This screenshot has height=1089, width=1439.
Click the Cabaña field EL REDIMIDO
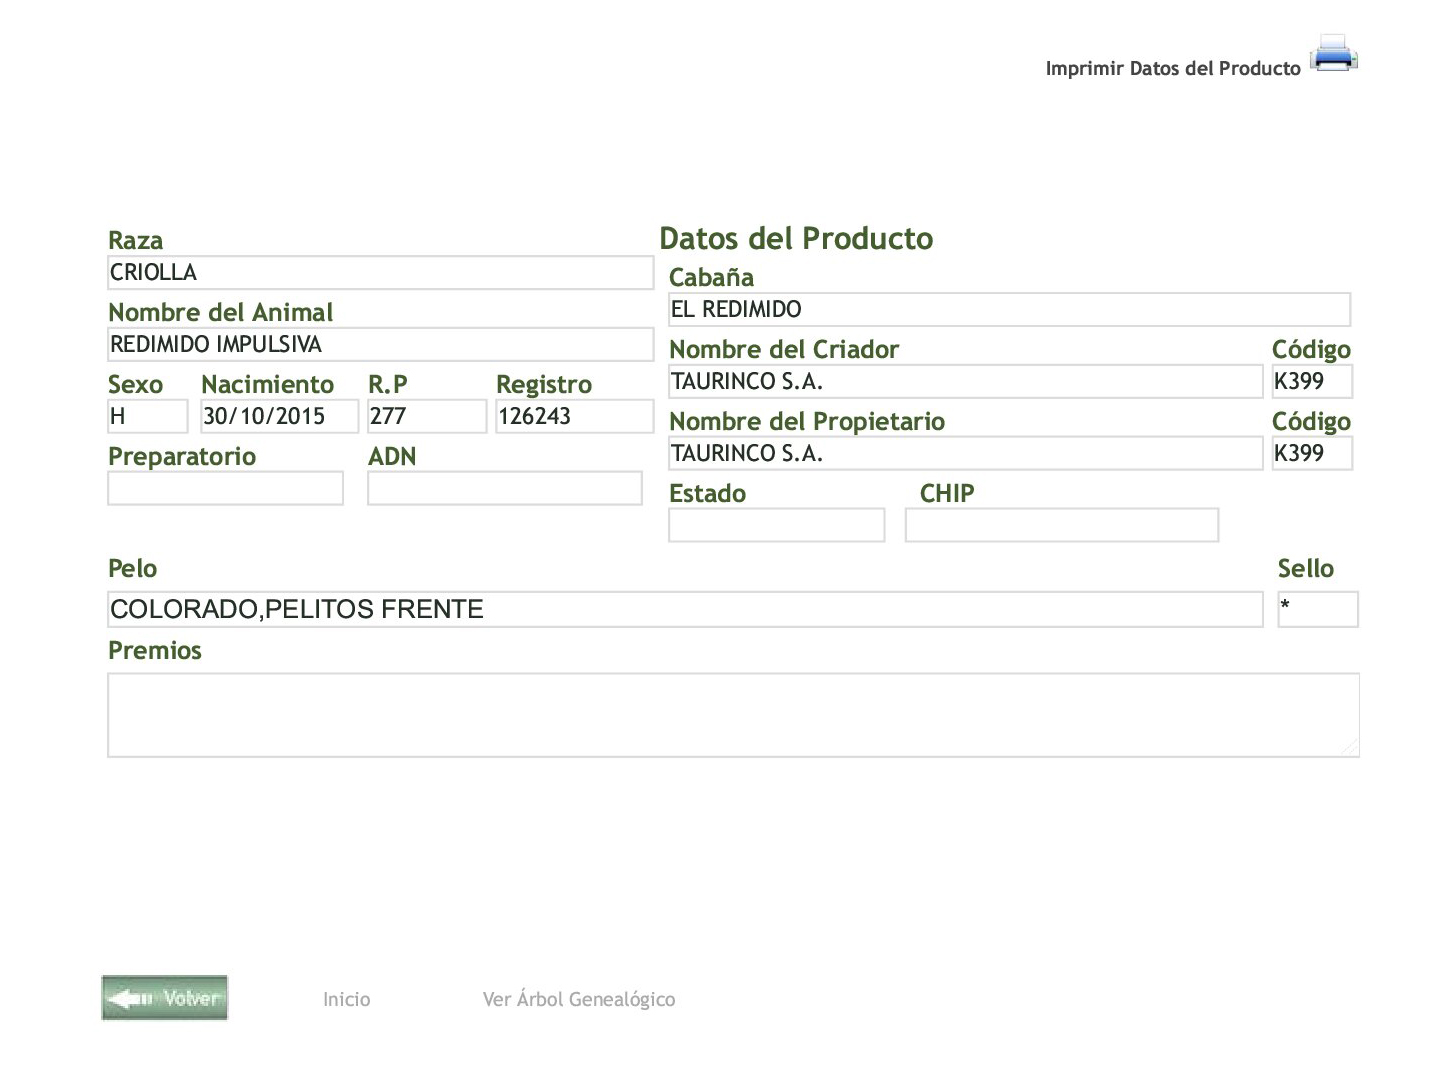point(1009,310)
